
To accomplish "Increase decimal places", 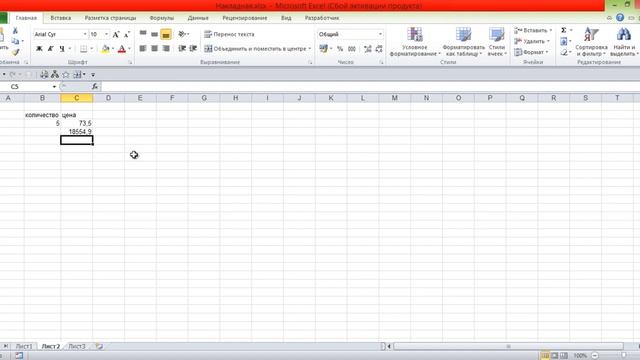I will click(367, 49).
